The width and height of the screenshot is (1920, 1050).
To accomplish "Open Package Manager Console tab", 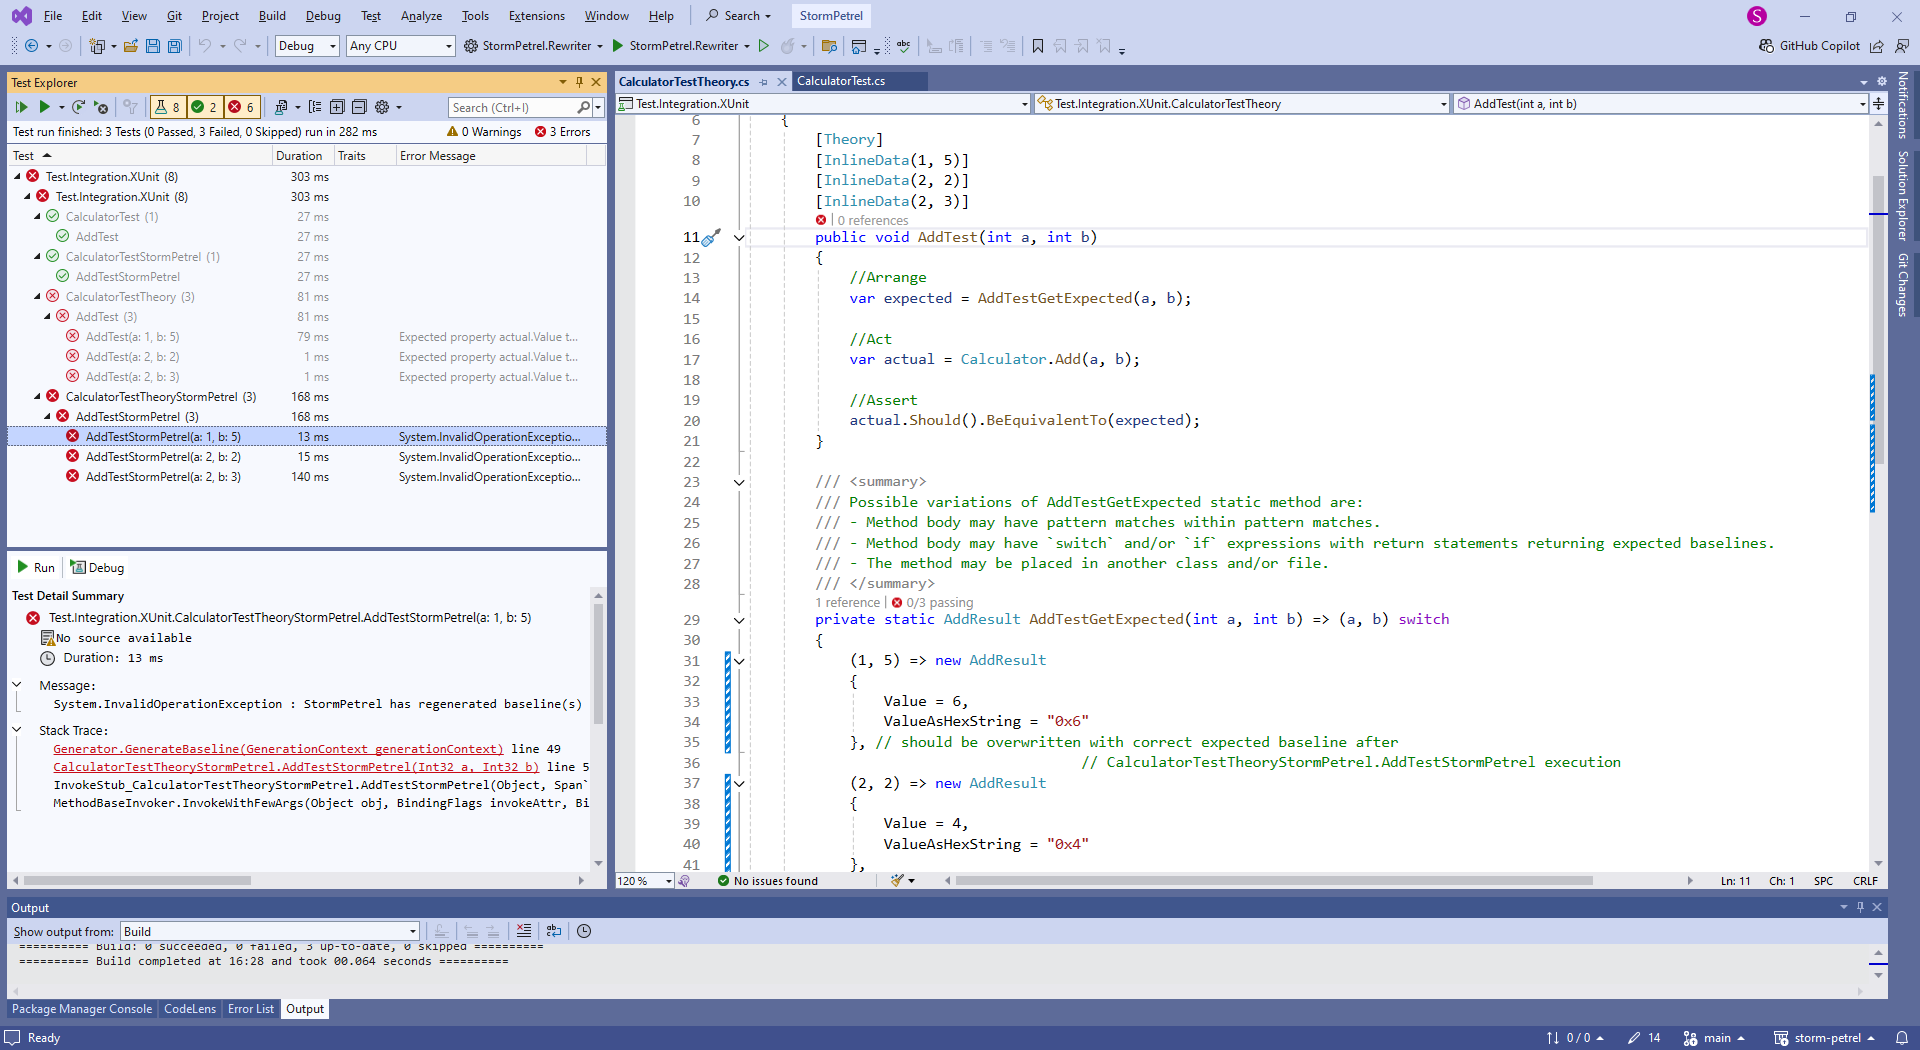I will point(82,1009).
